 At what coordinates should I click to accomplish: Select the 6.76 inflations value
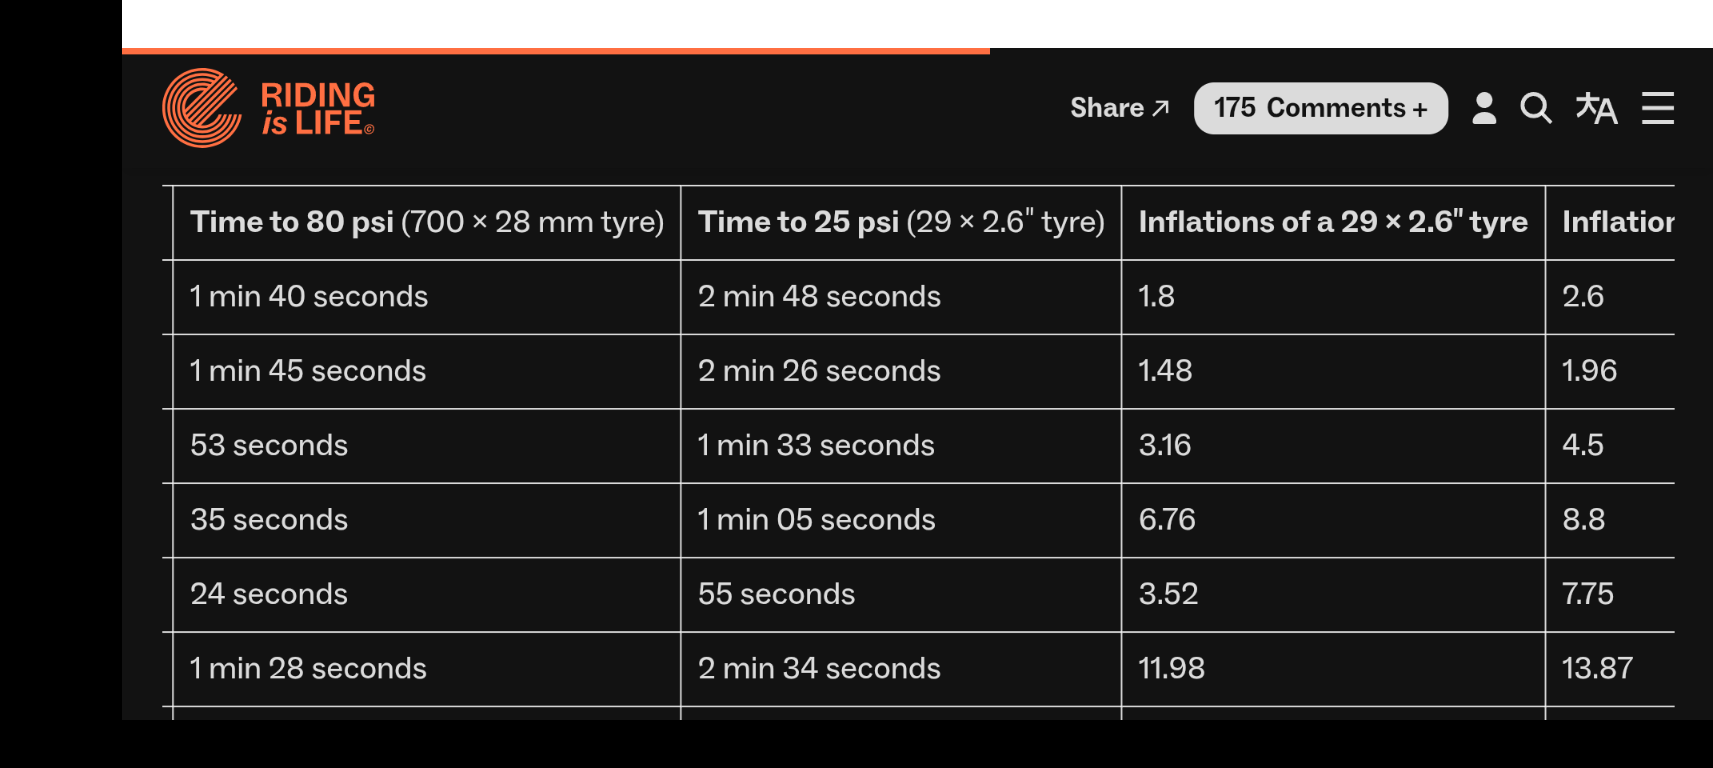[x=1167, y=520]
